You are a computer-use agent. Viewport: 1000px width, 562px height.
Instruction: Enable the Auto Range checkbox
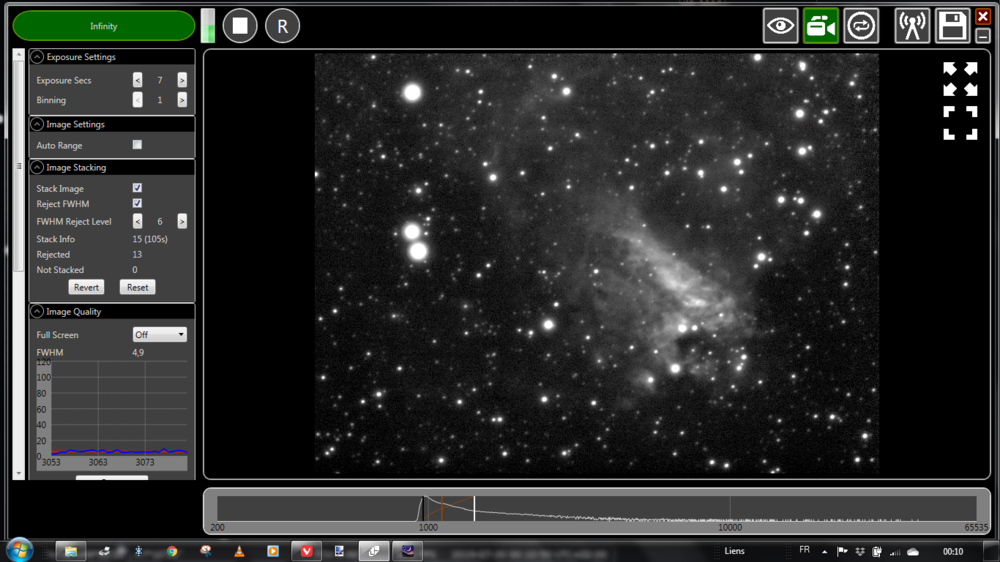(x=137, y=145)
